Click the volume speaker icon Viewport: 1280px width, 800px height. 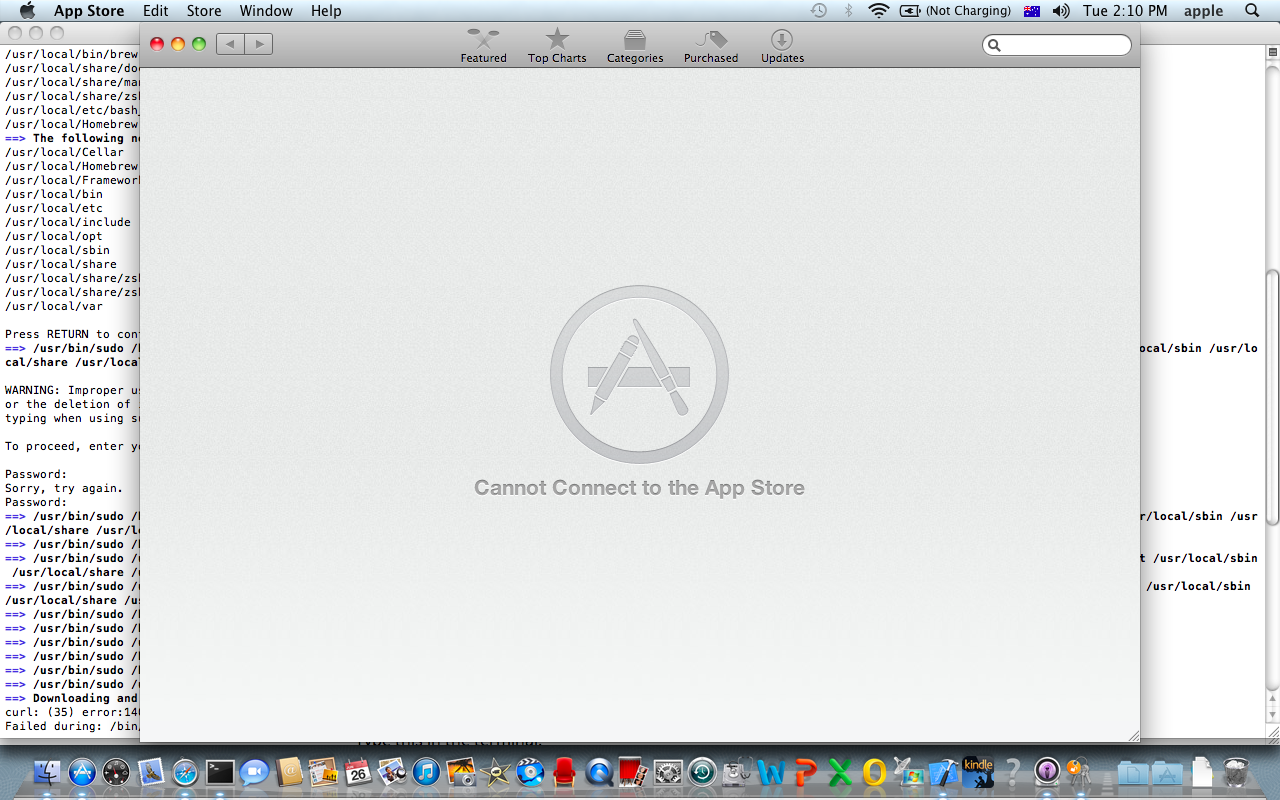click(x=1062, y=11)
